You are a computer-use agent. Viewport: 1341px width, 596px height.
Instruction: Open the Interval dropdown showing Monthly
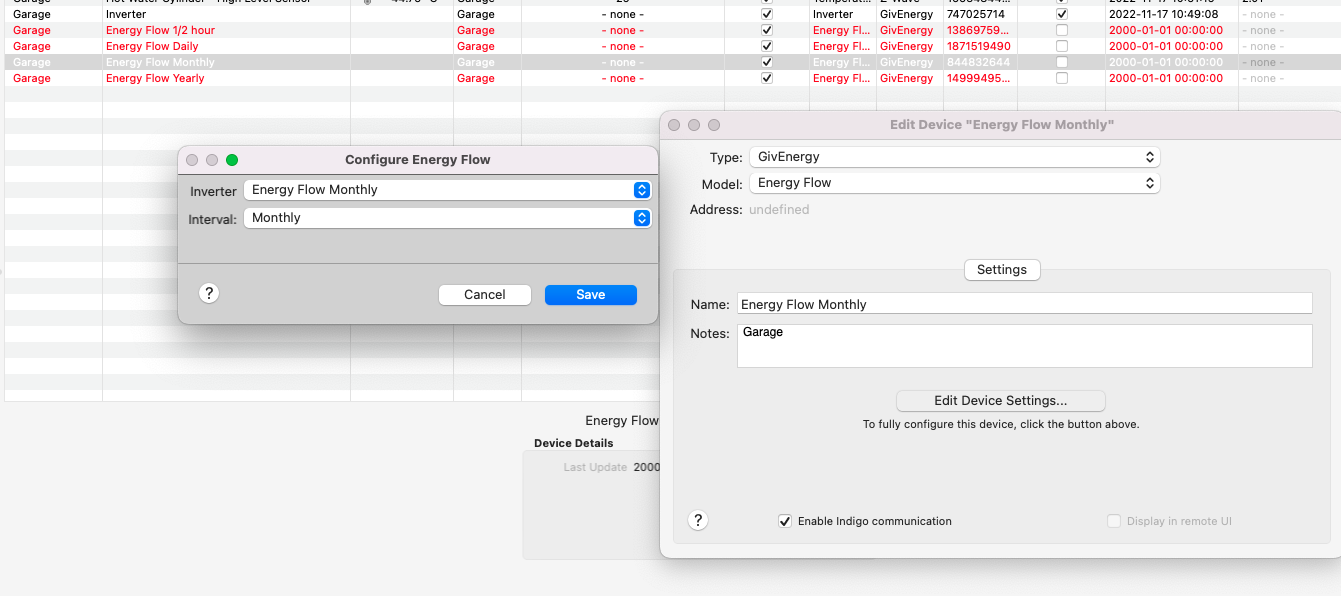[x=447, y=218]
